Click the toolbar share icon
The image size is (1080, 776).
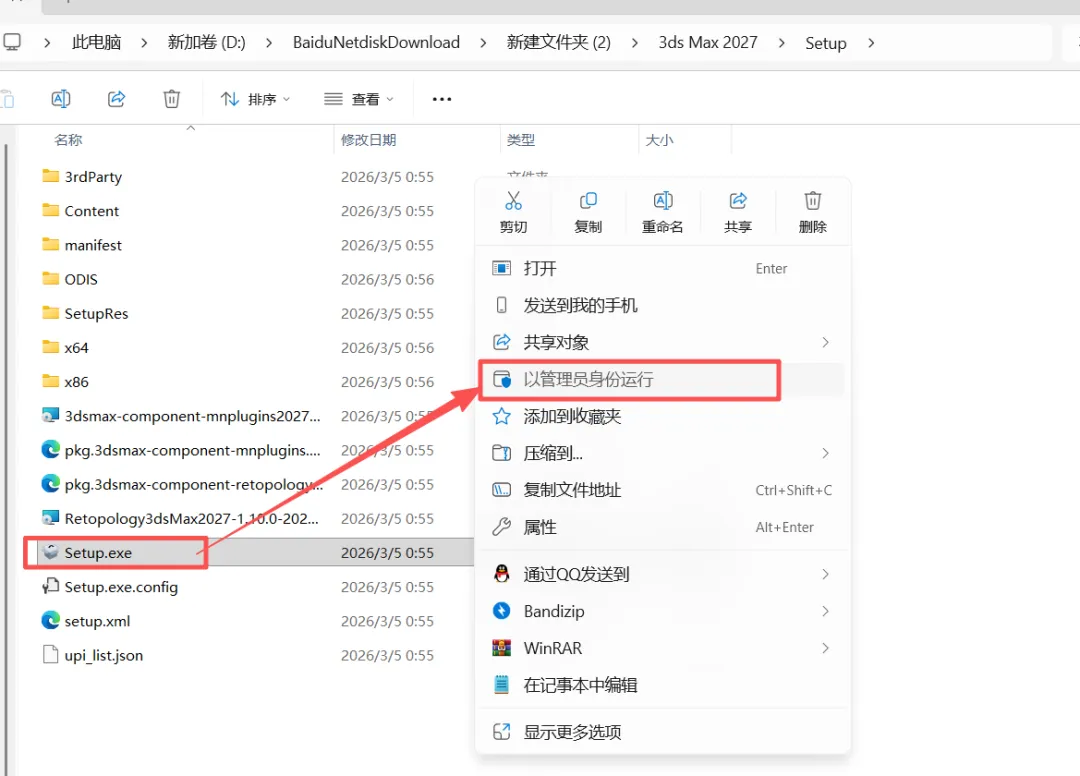tap(116, 99)
